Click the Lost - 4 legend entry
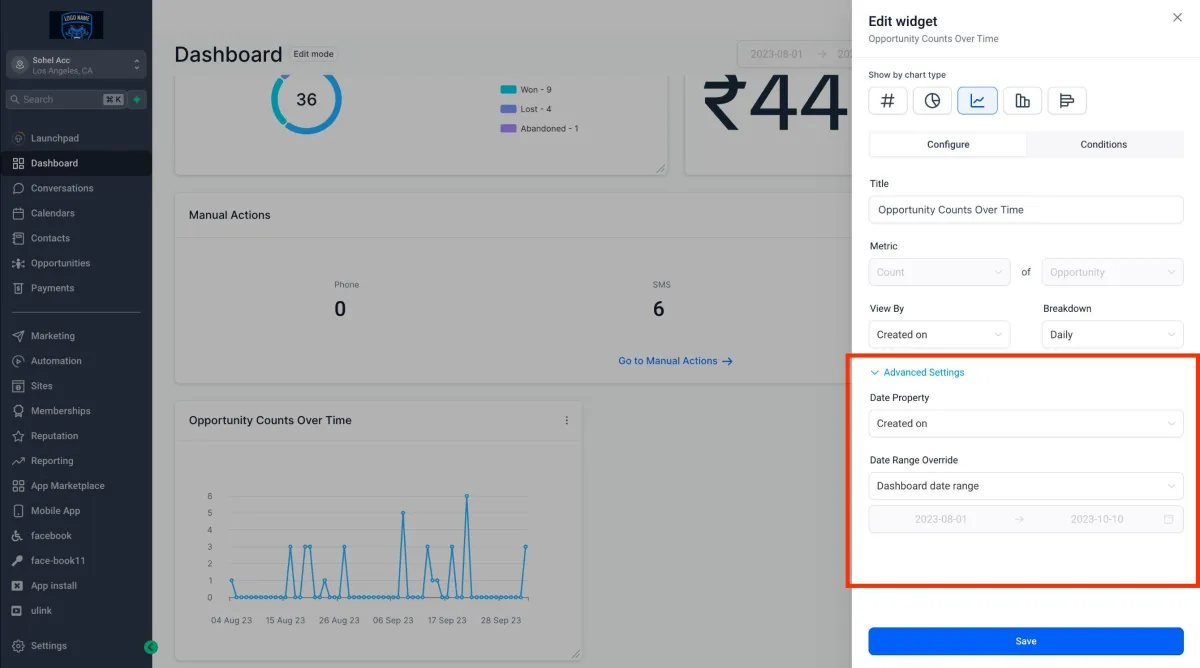The height and width of the screenshot is (668, 1200). 526,109
